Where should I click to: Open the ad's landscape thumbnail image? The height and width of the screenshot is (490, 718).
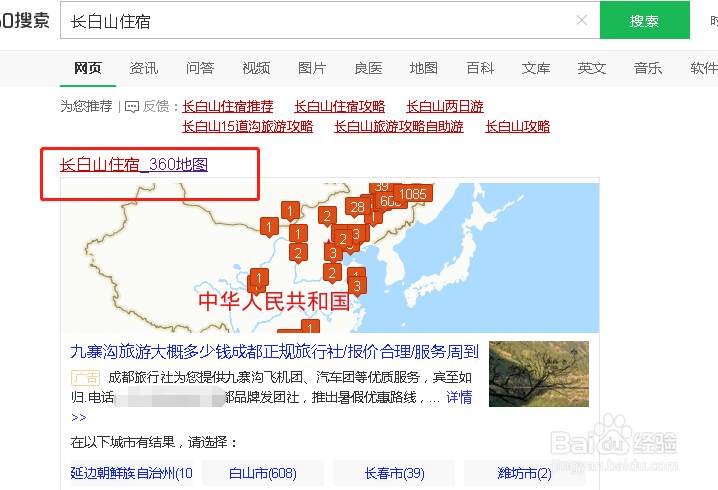(x=539, y=374)
